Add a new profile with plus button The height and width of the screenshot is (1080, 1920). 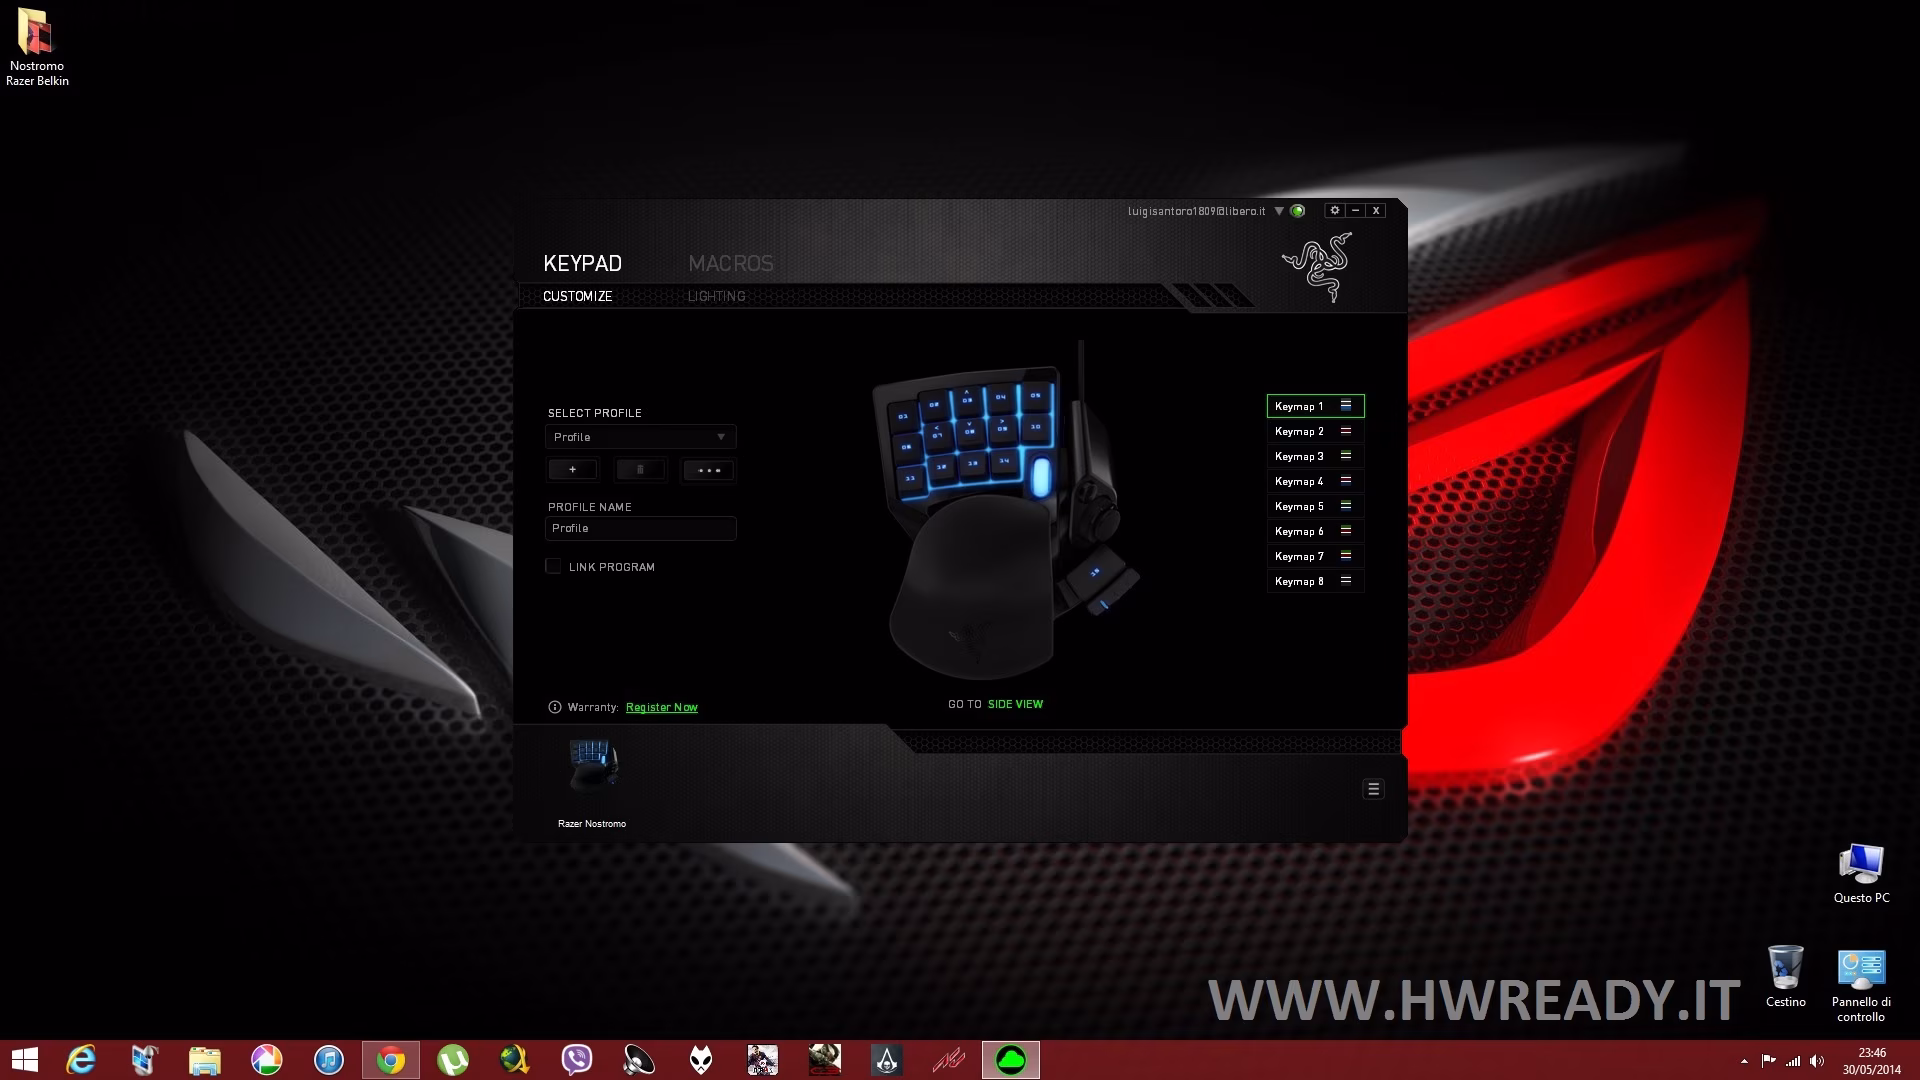pyautogui.click(x=572, y=470)
